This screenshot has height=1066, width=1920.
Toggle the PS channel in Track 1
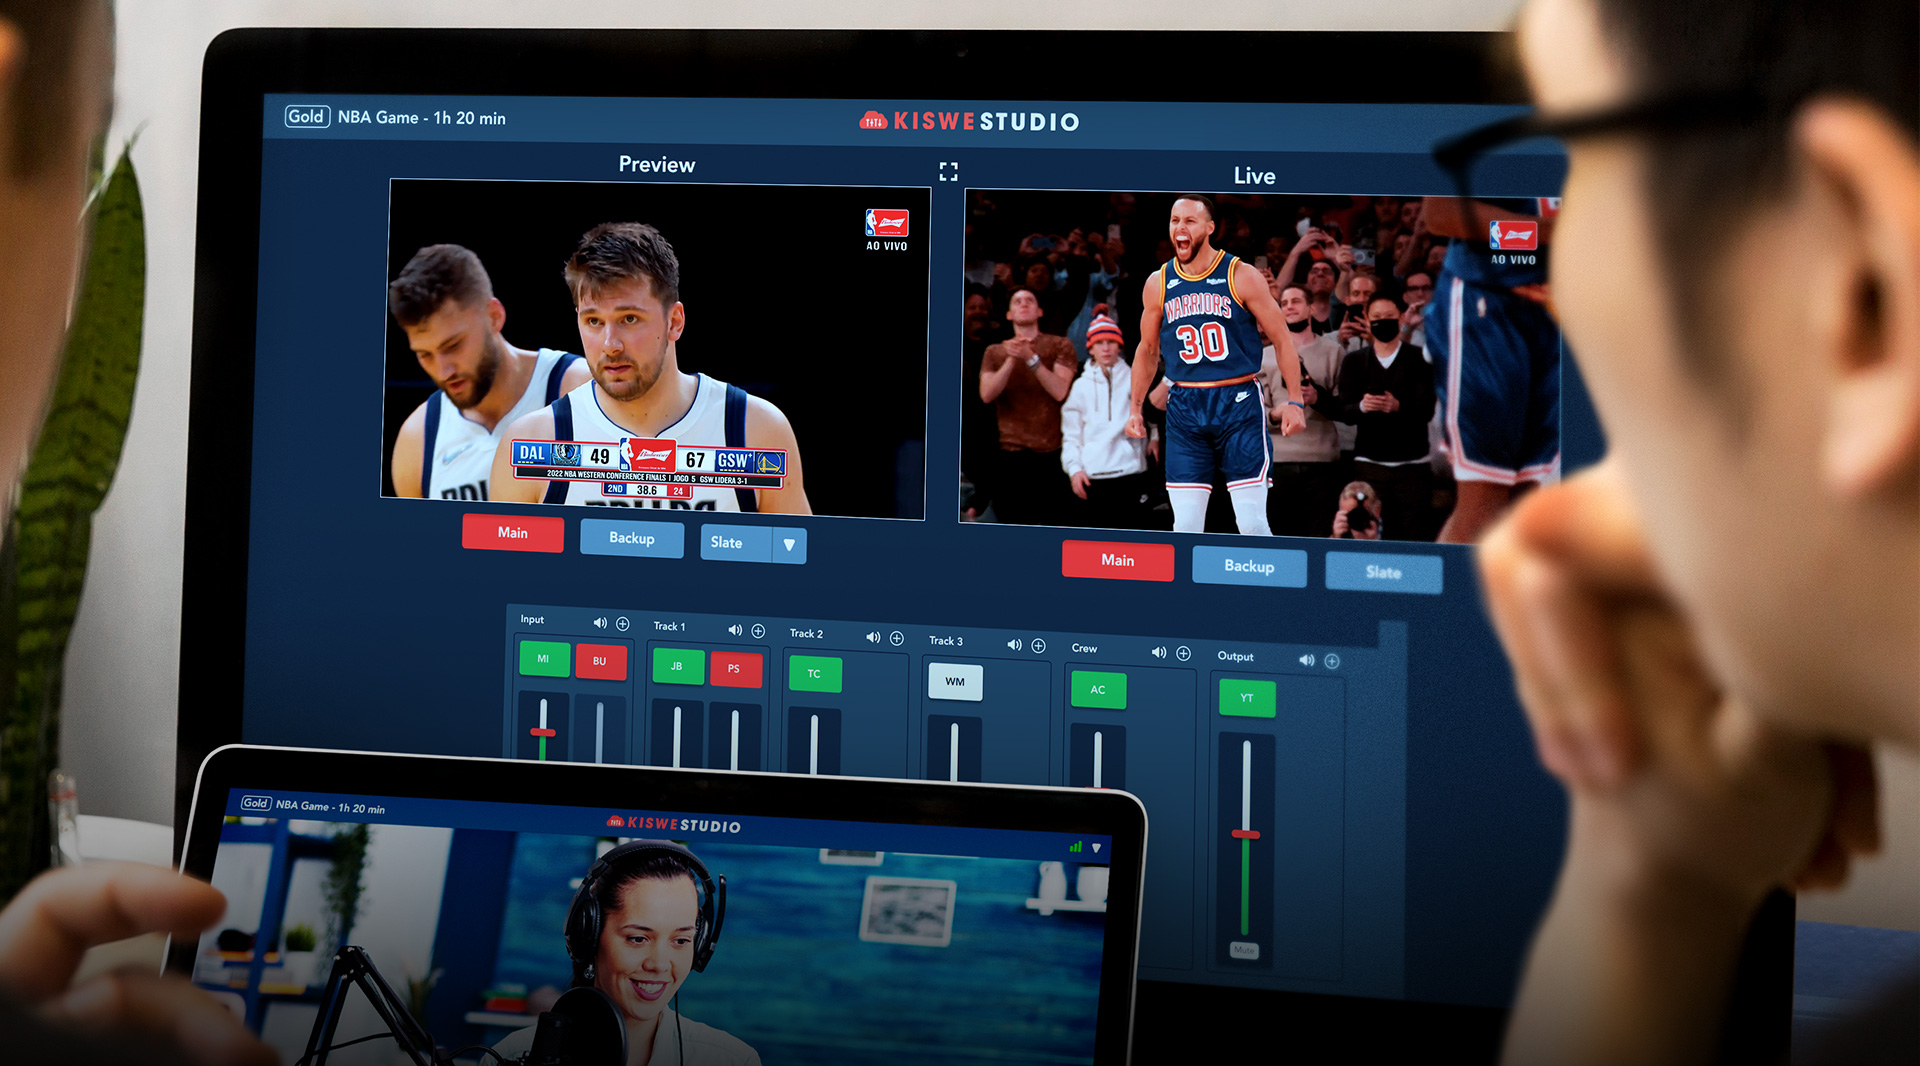tap(735, 669)
